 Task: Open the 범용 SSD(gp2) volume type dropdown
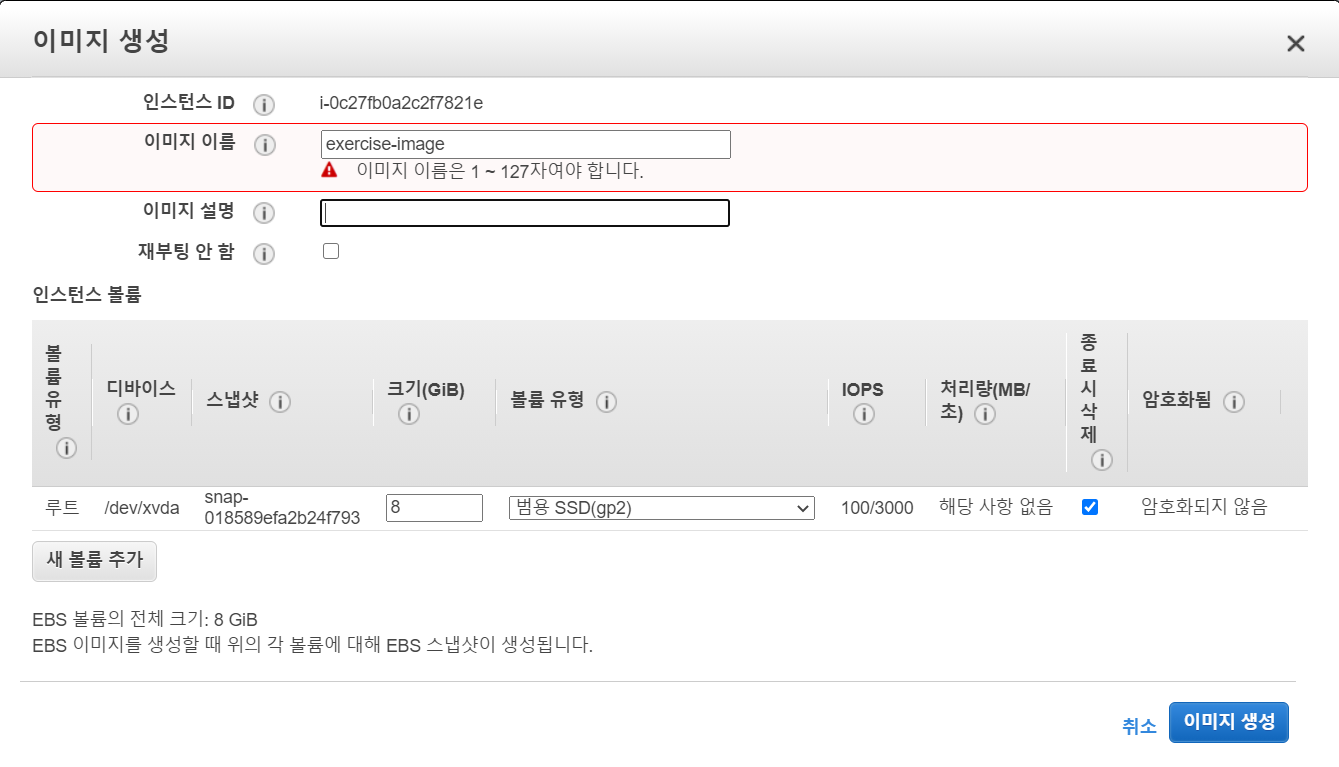pyautogui.click(x=661, y=508)
